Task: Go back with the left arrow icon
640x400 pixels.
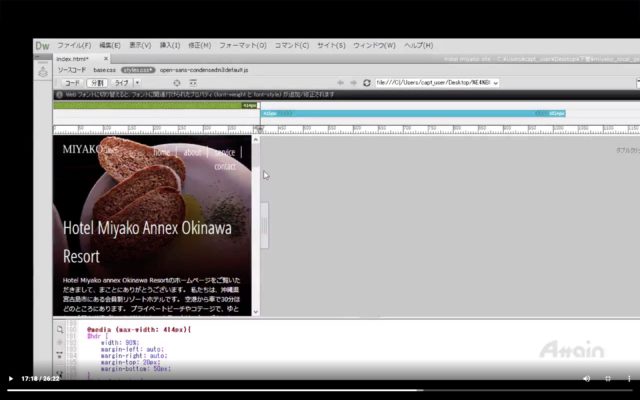Action: point(340,83)
